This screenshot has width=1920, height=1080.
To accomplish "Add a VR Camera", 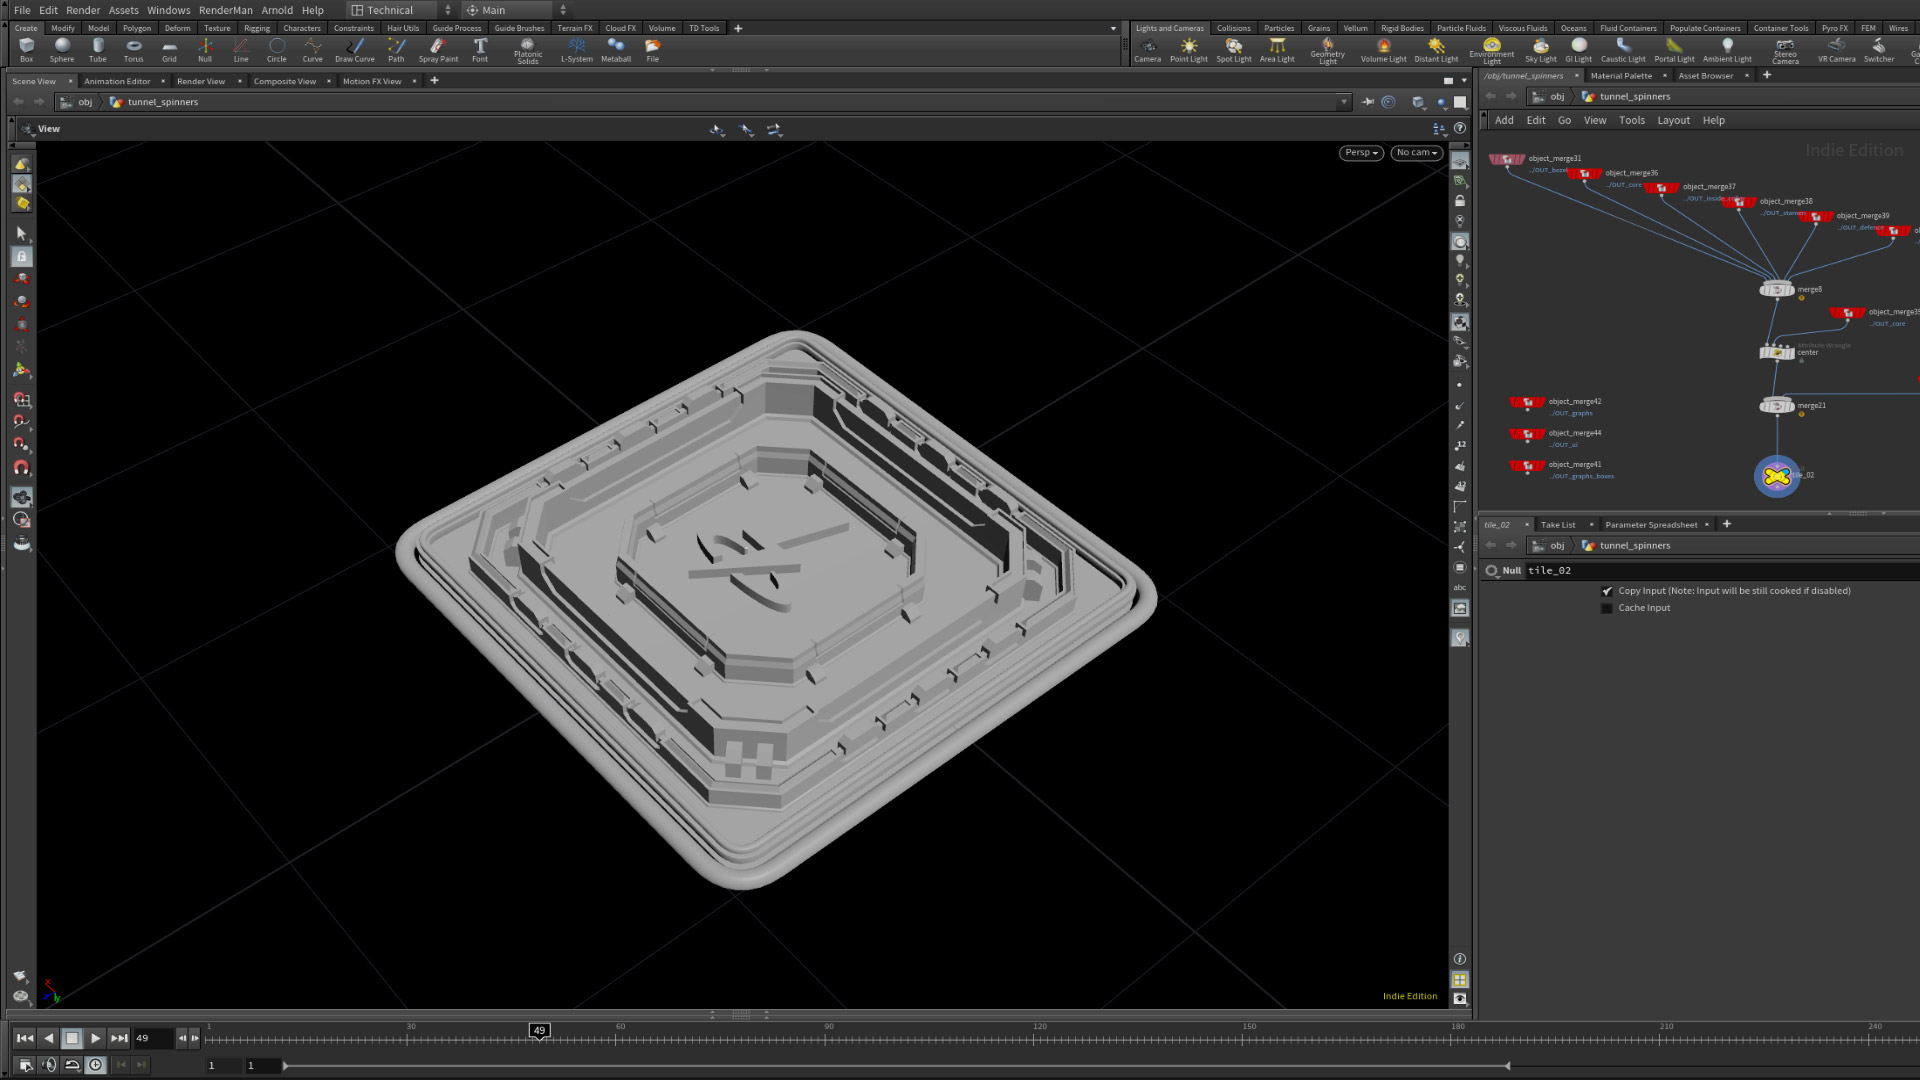I will tap(1837, 51).
